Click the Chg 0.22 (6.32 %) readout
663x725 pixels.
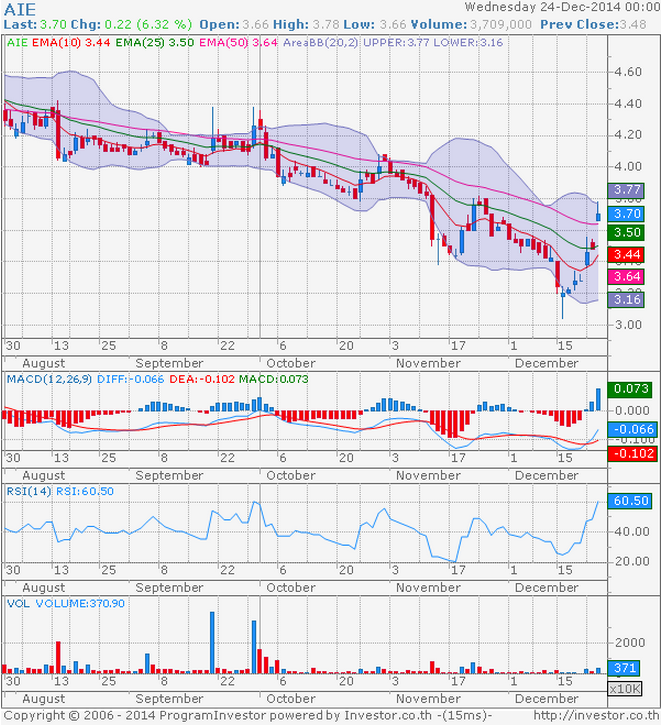click(x=131, y=25)
